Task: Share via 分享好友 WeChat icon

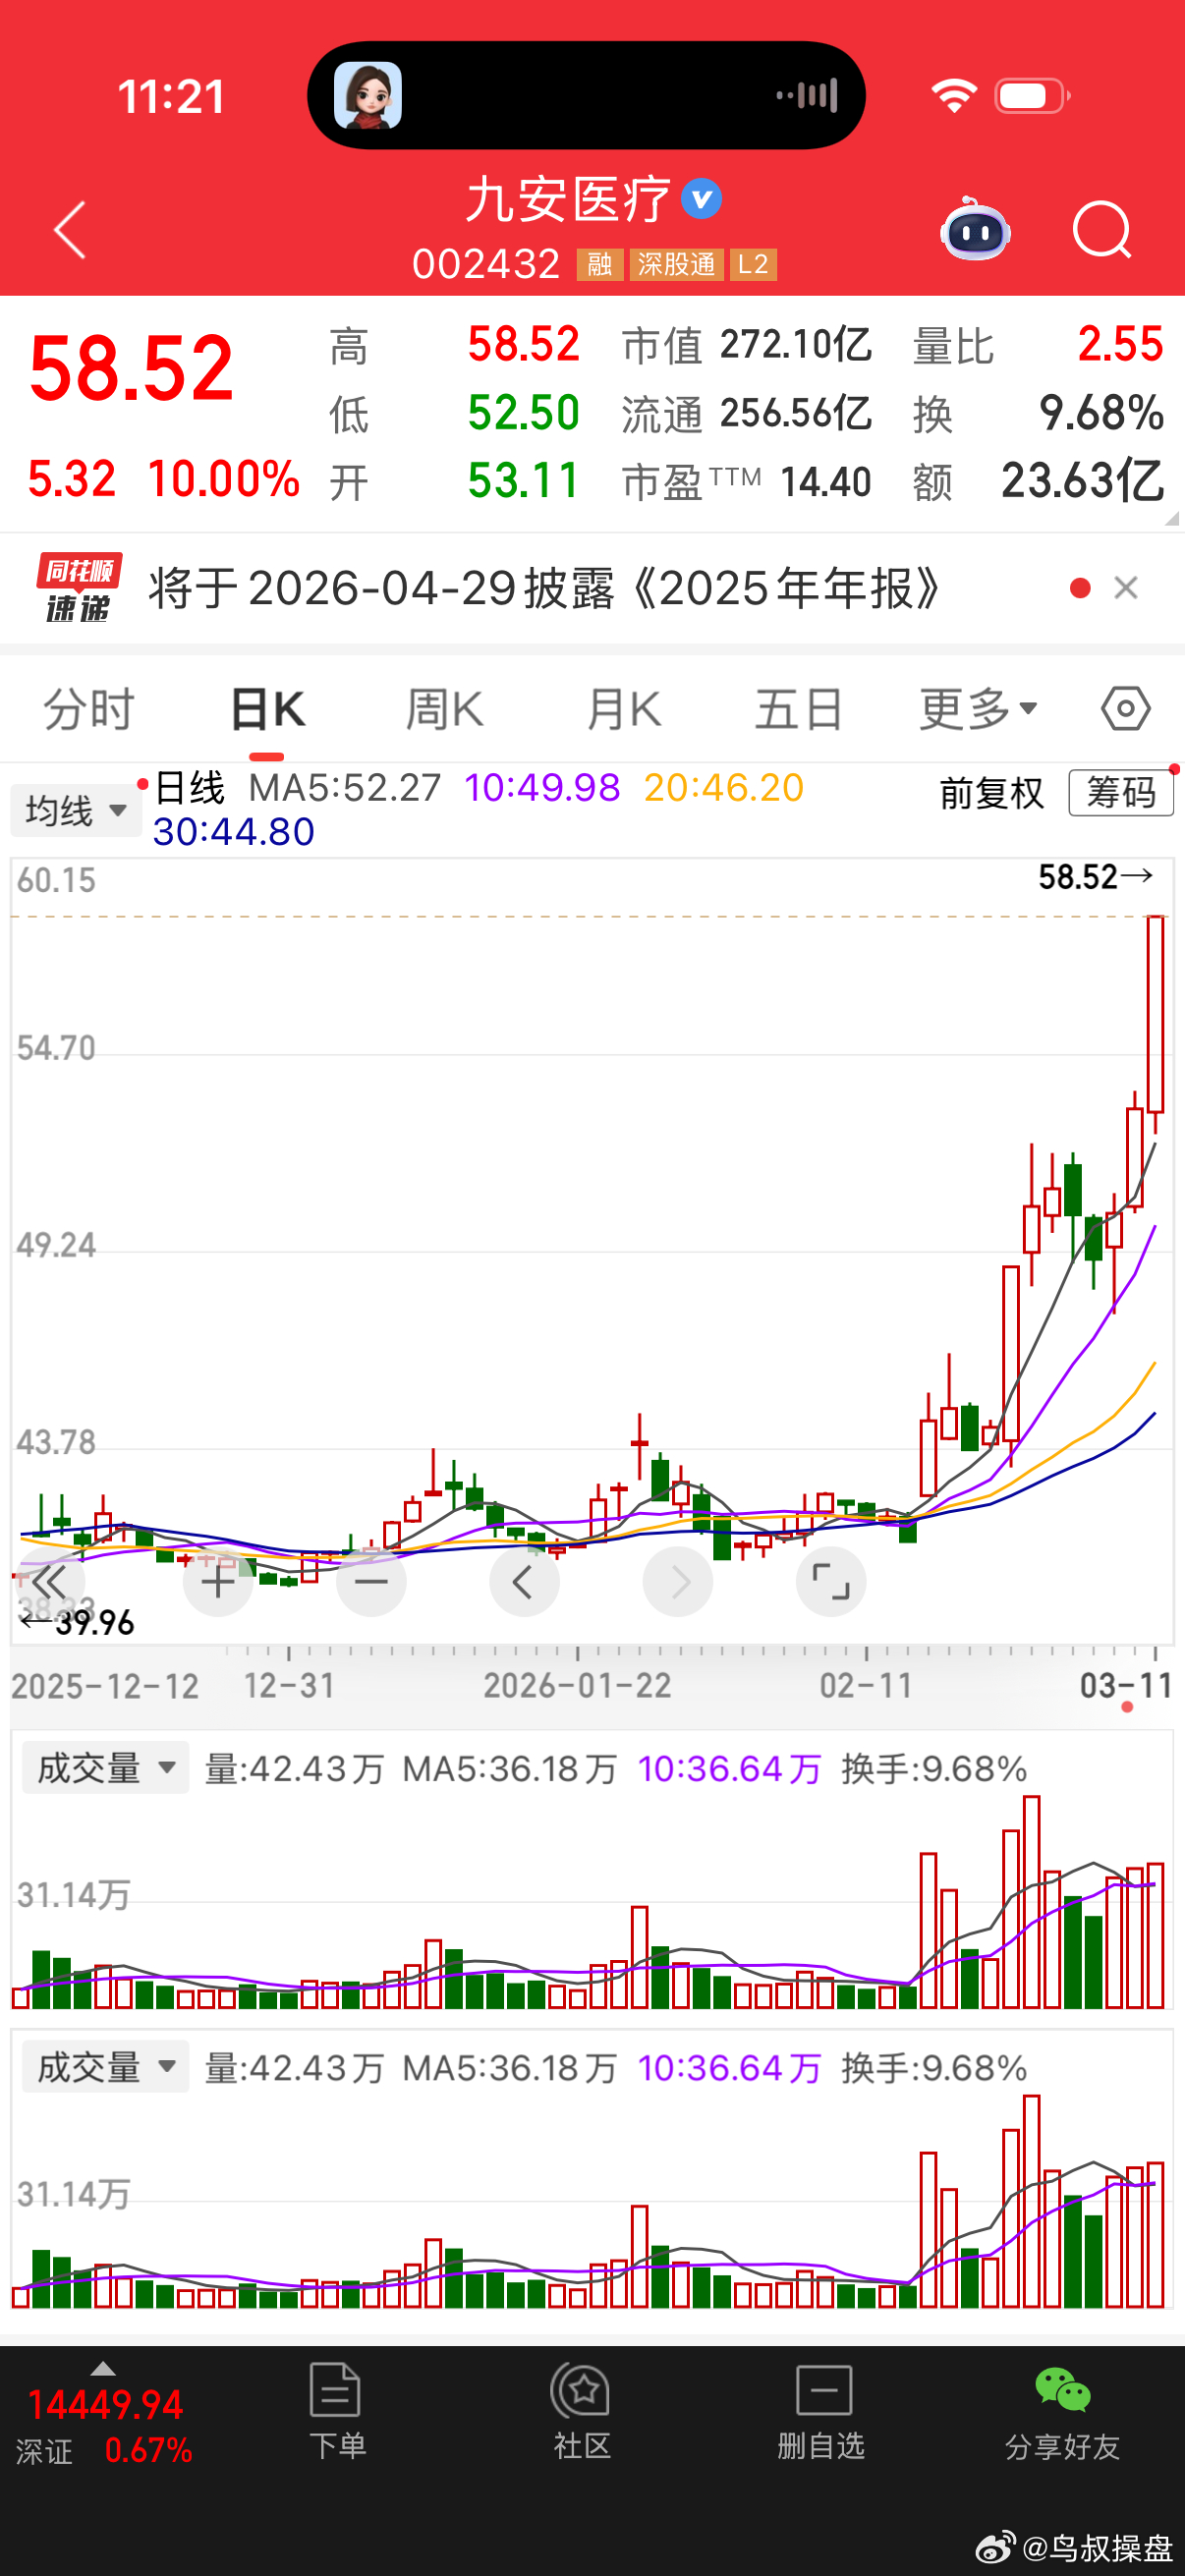Action: (1062, 2412)
